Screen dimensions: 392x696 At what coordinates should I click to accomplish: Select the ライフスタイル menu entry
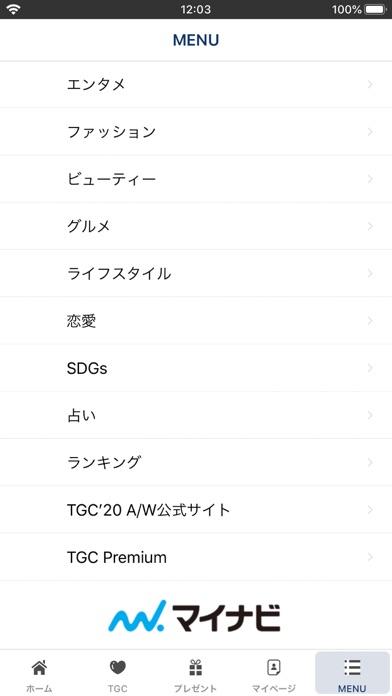click(196, 273)
